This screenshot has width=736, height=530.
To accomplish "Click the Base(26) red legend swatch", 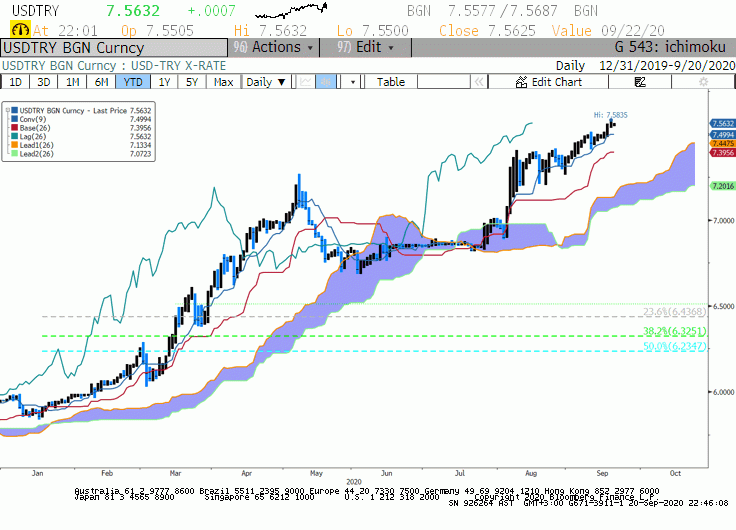I will click(x=15, y=128).
